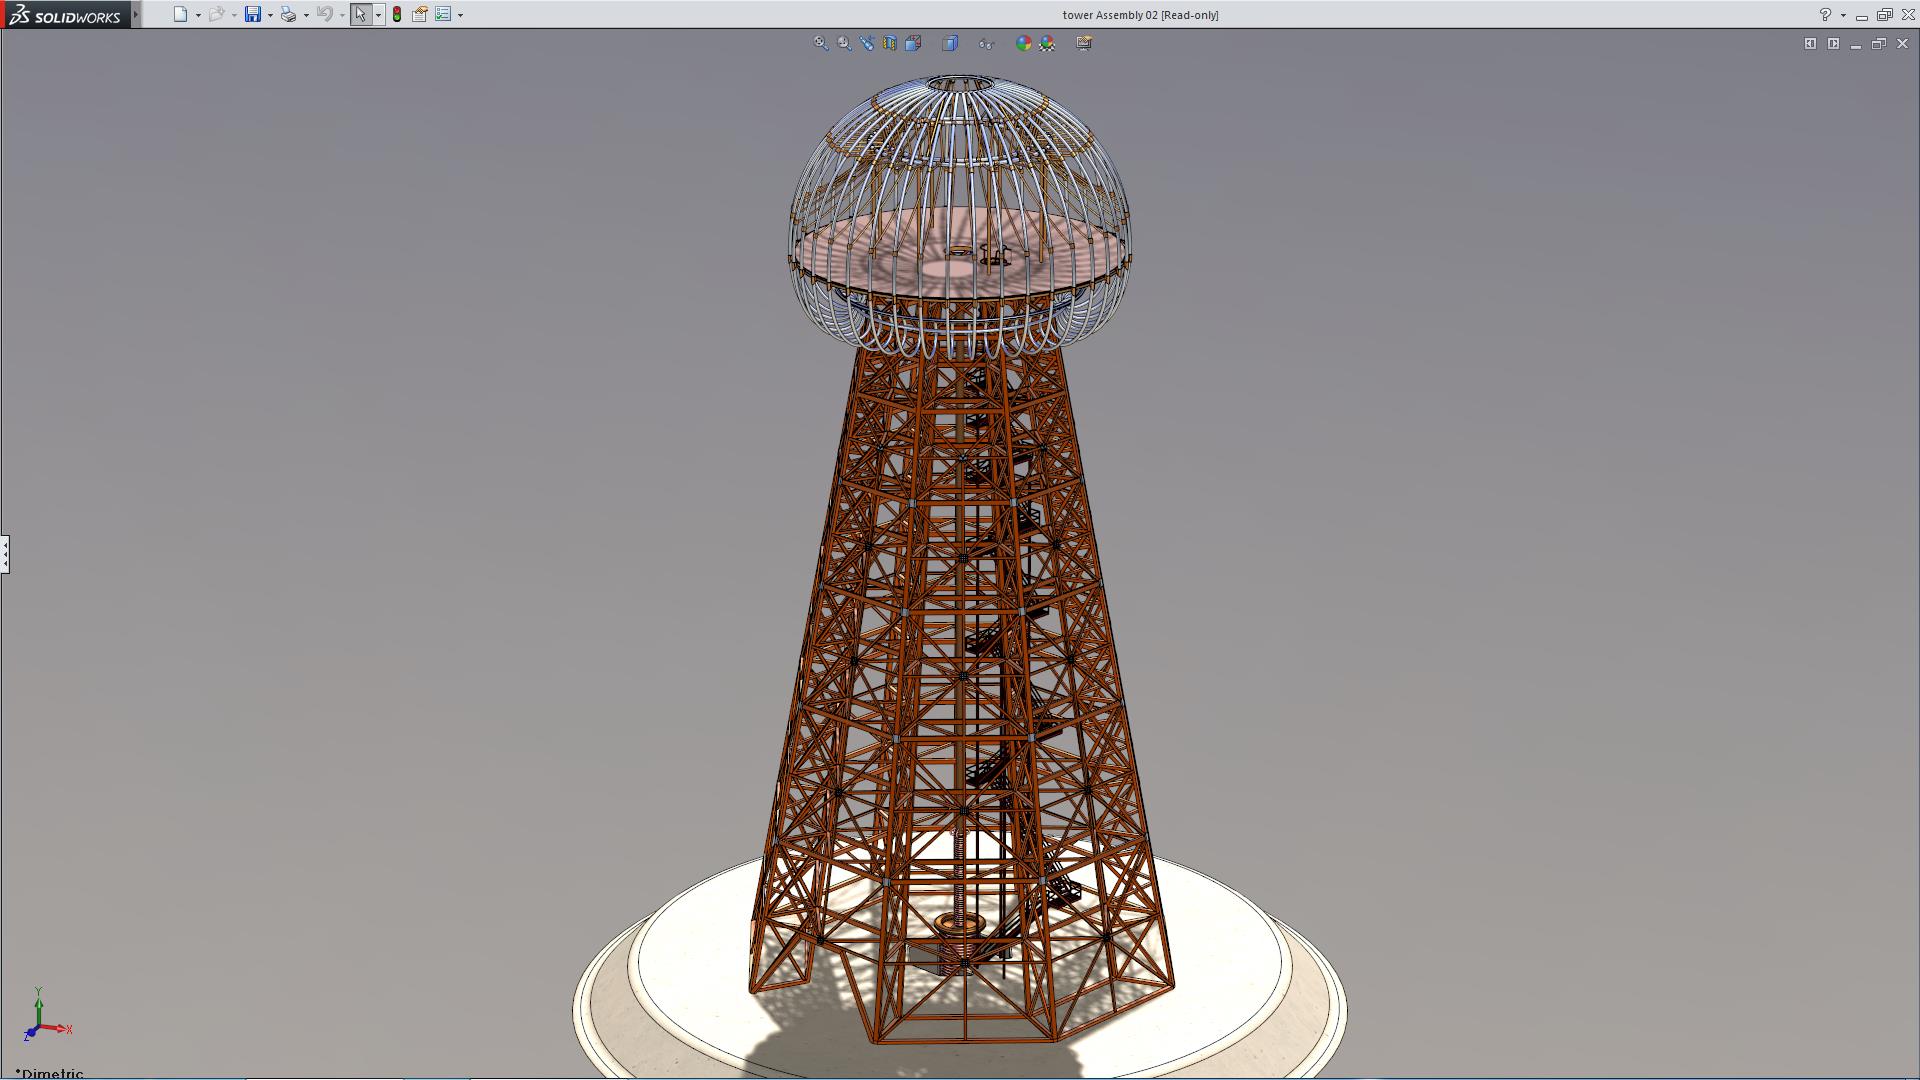
Task: Expand the Save button dropdown arrow
Action: (270, 15)
